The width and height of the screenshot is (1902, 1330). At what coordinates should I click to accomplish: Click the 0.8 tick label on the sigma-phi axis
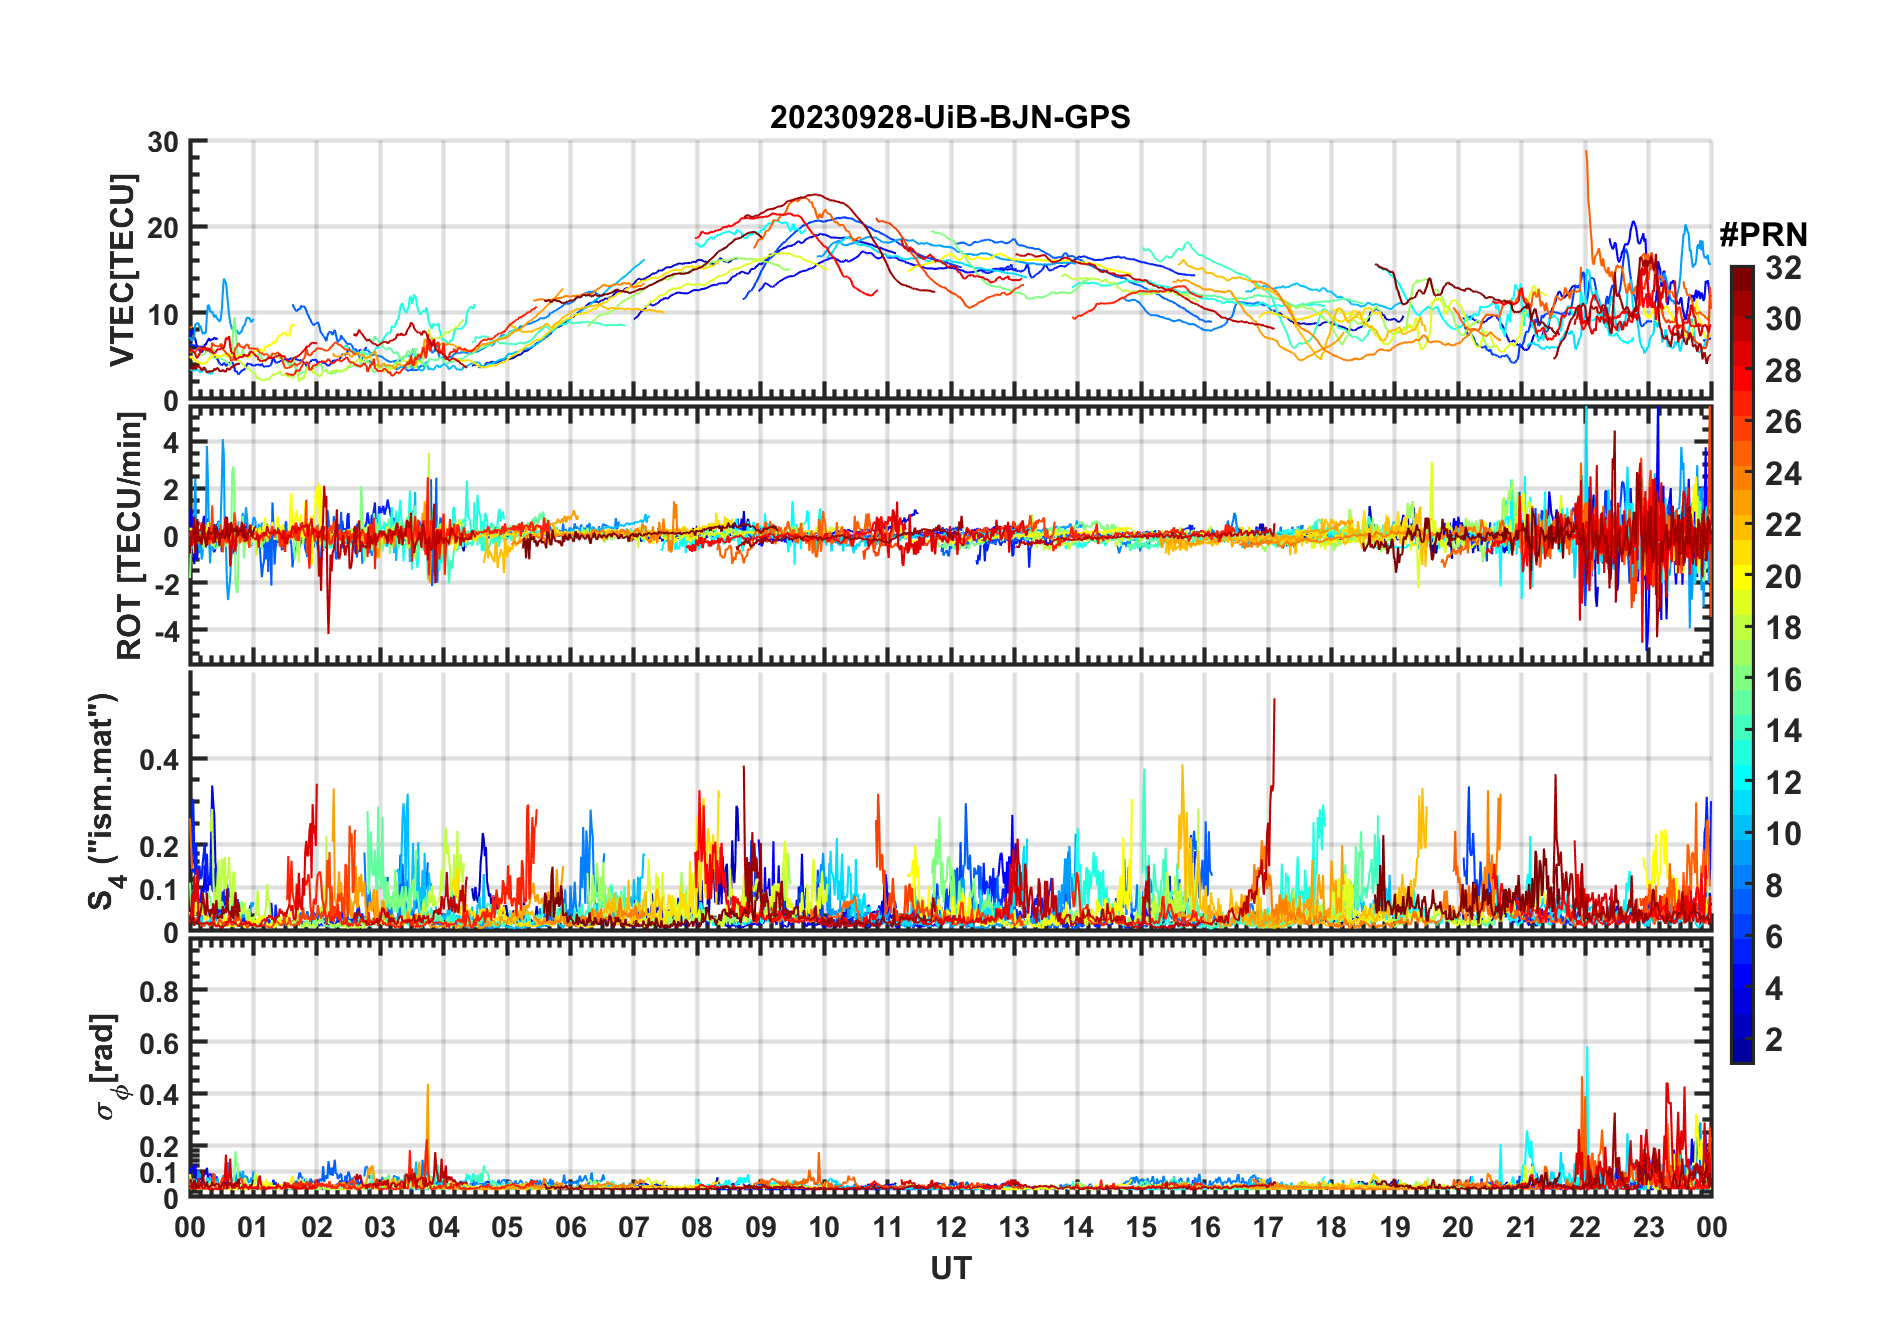159,991
